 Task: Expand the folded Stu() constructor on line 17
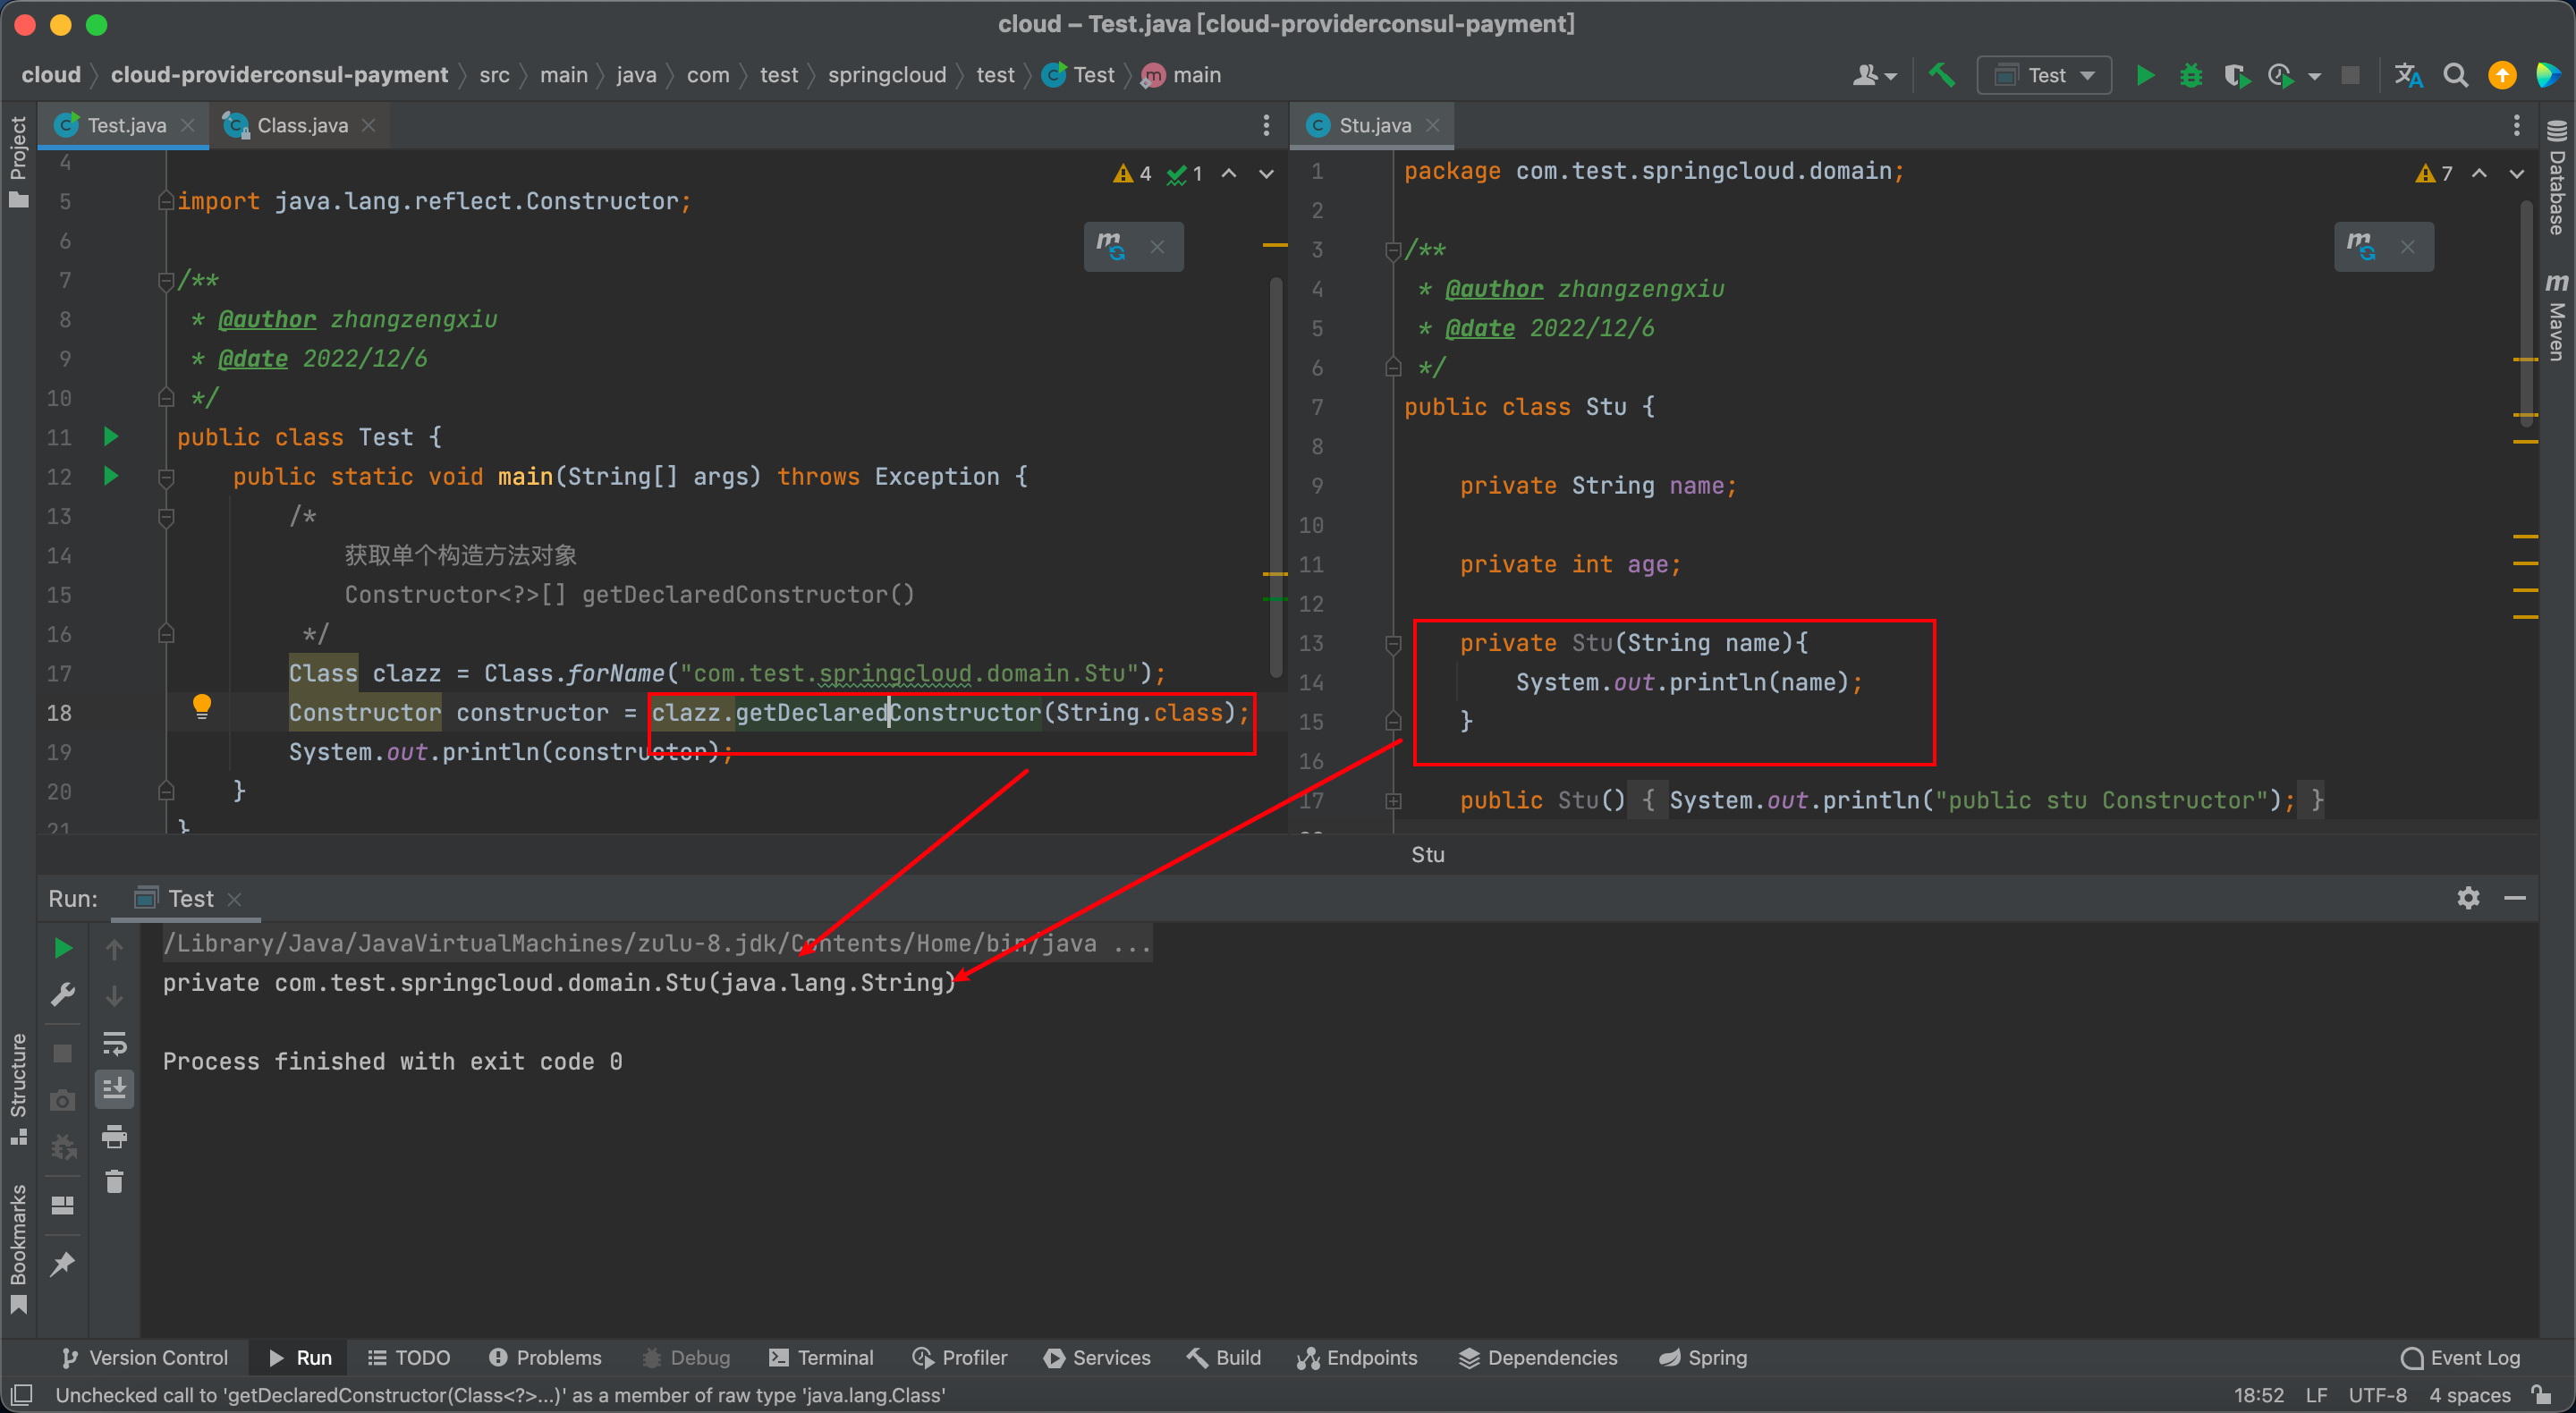[1393, 801]
